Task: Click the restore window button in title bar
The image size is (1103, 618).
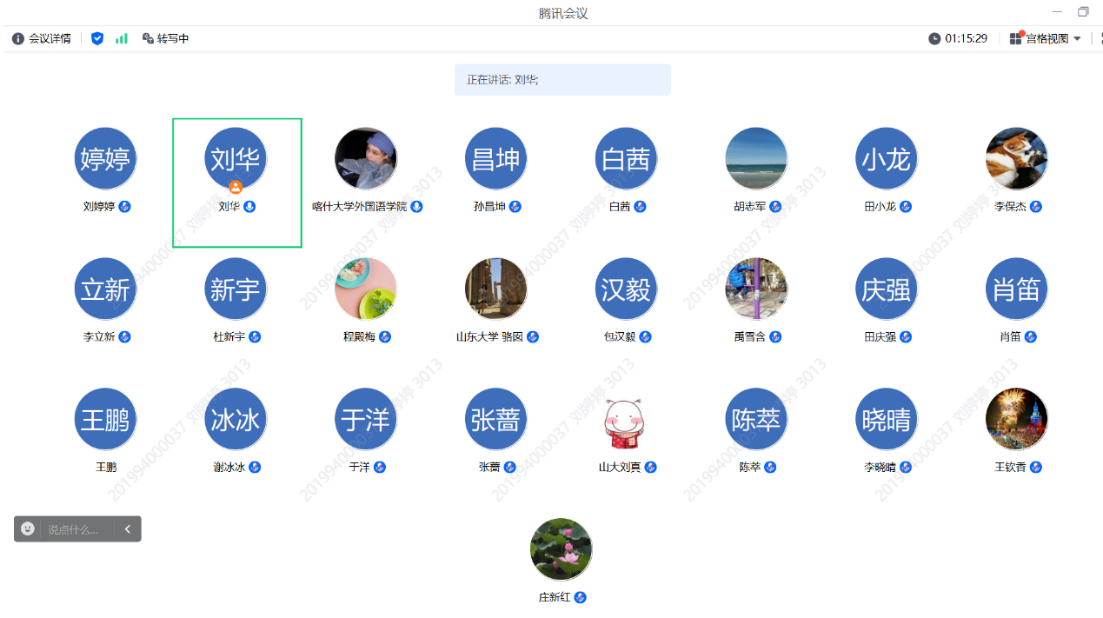Action: tap(1083, 12)
